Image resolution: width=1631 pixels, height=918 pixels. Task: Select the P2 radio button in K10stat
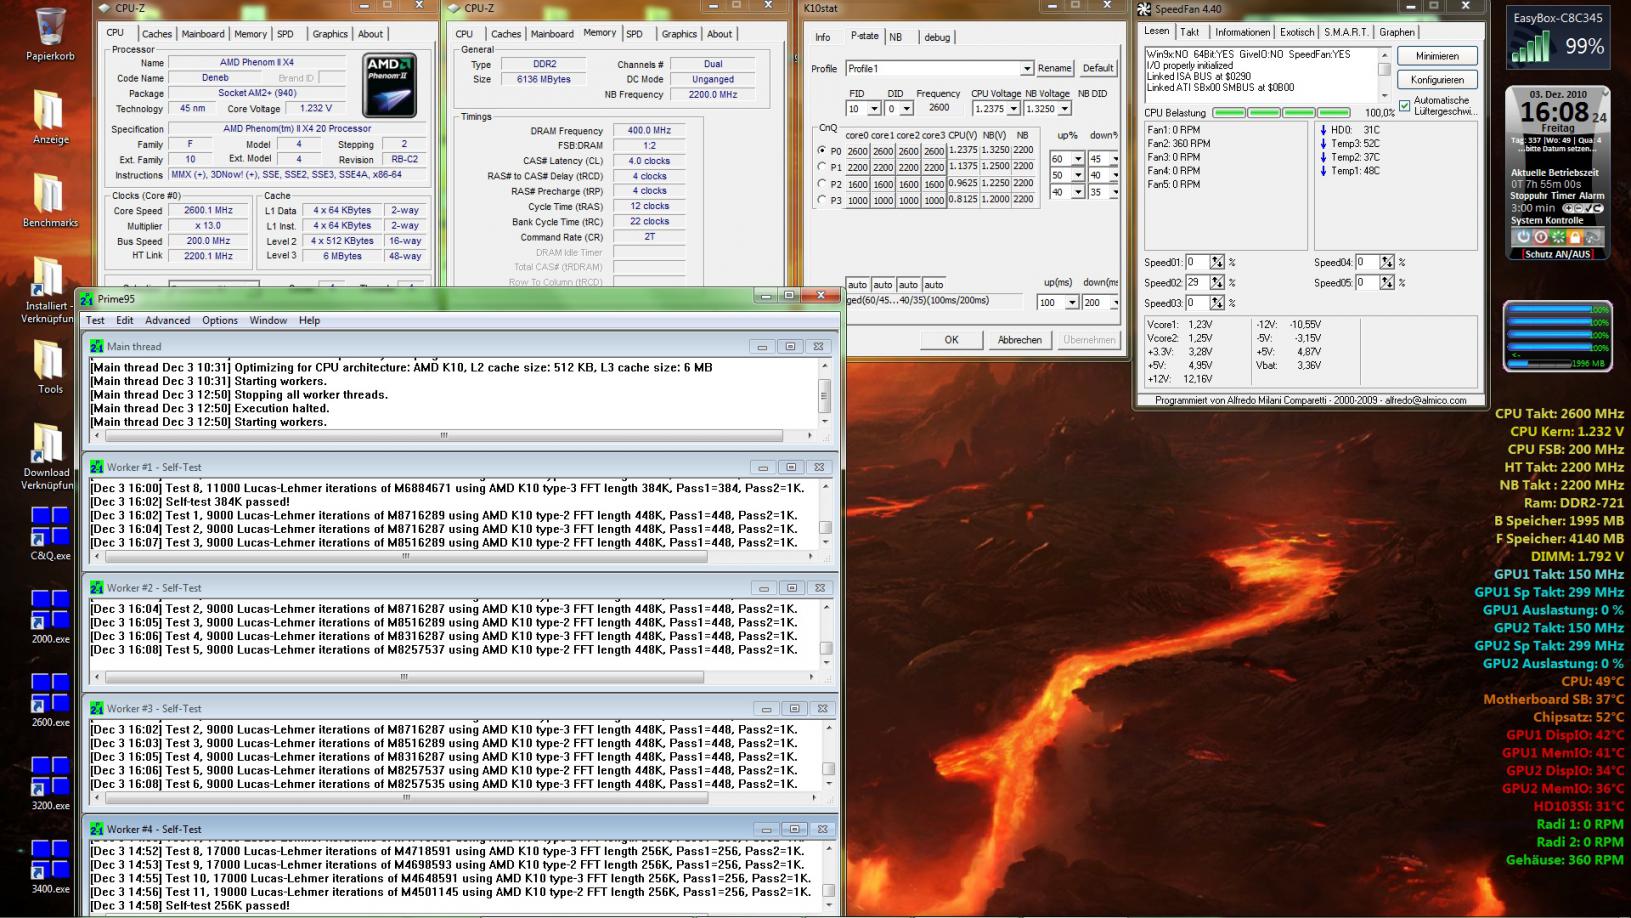coord(822,184)
